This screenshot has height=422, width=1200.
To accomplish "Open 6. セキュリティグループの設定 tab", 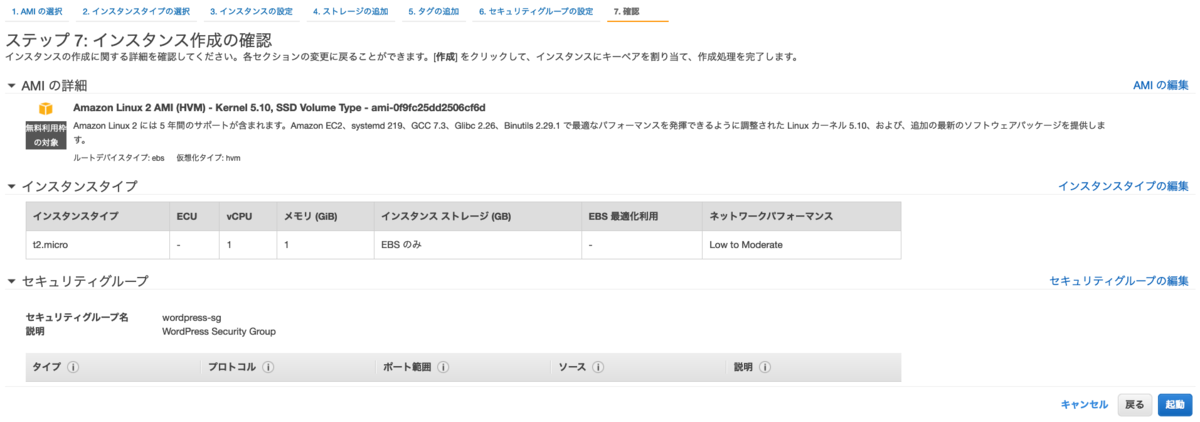I will 536,11.
